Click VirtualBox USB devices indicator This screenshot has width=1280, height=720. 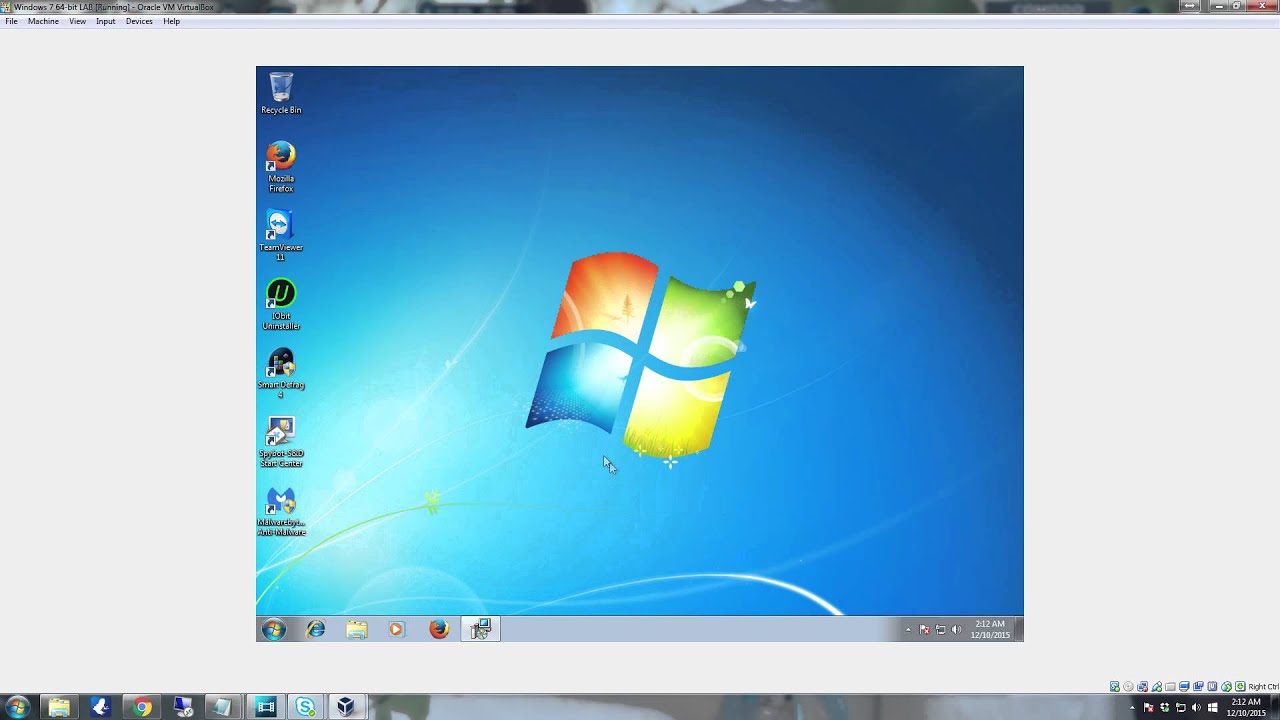point(1157,686)
